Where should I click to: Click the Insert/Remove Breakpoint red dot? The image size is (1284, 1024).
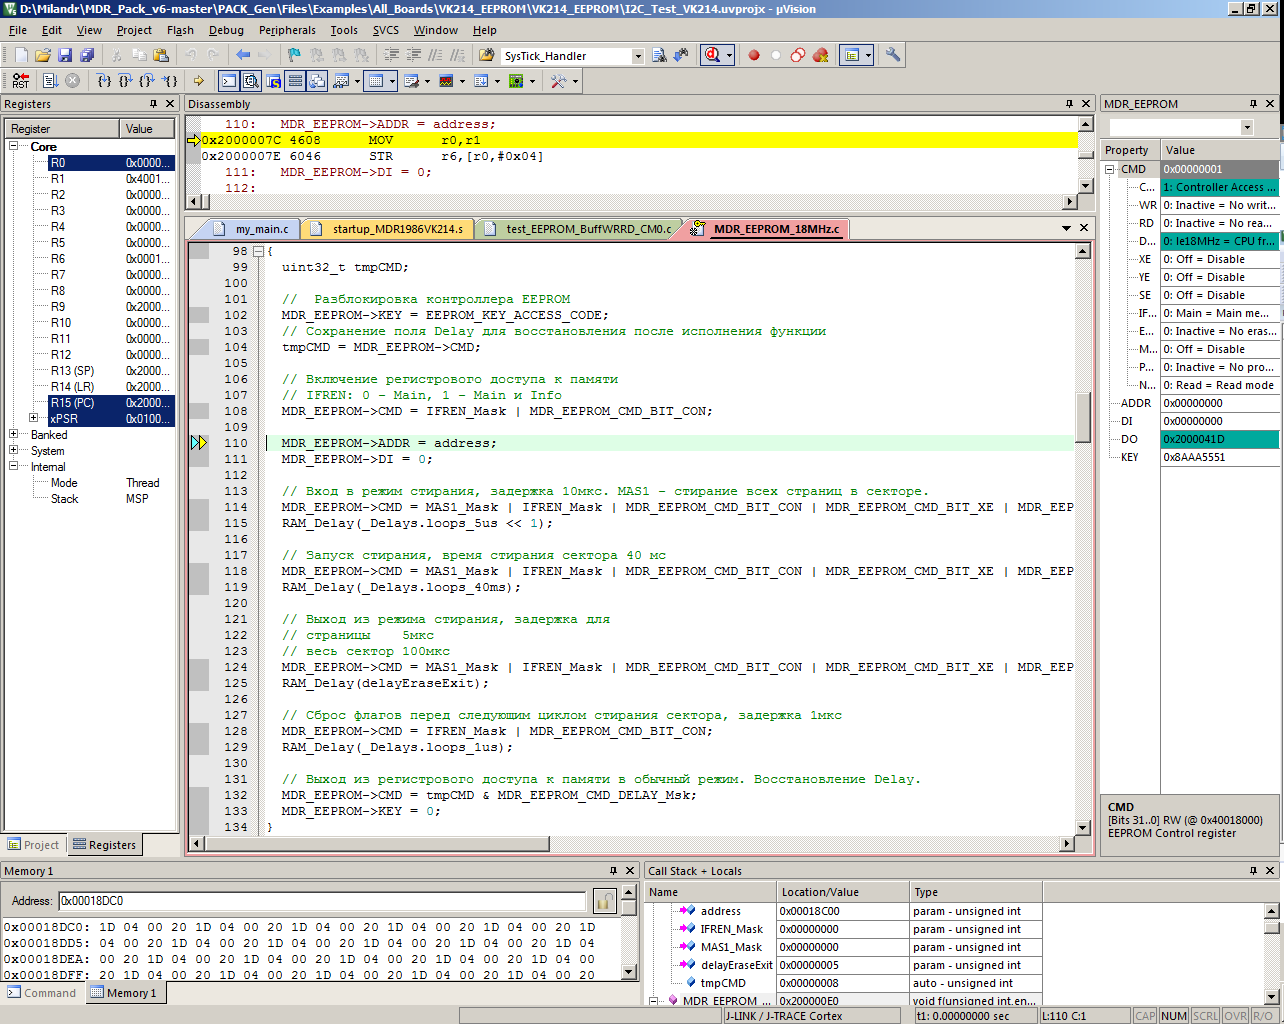pos(754,55)
